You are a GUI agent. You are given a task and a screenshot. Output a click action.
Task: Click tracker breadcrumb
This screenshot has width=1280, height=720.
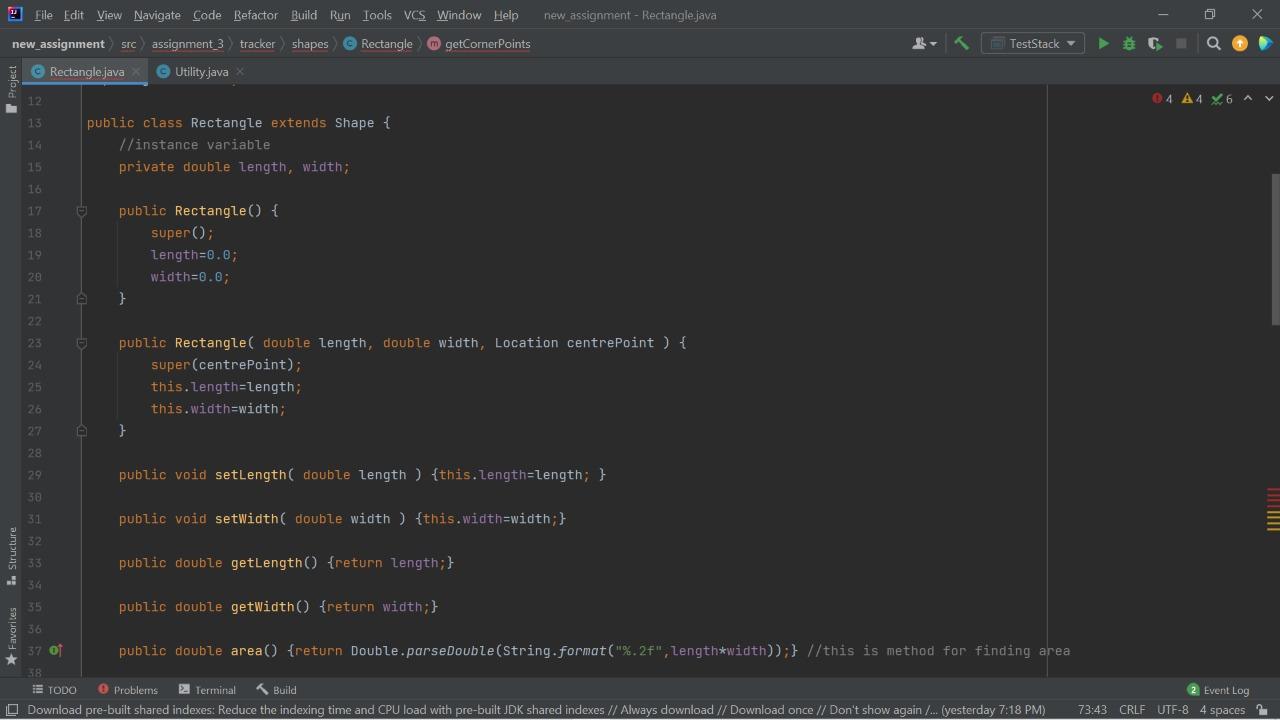tap(257, 44)
